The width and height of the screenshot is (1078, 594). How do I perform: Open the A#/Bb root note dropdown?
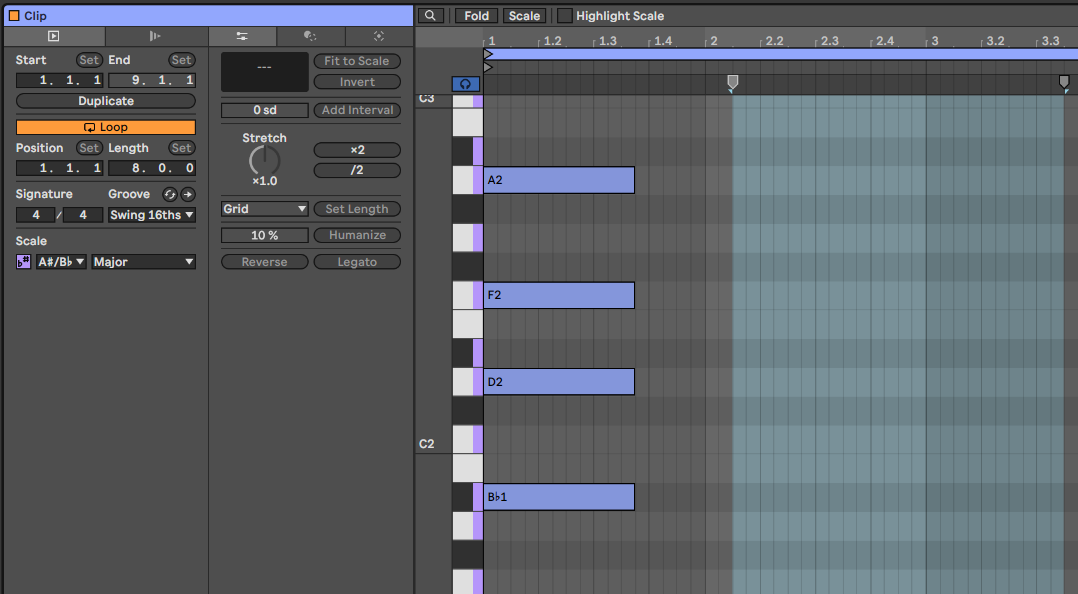[61, 262]
